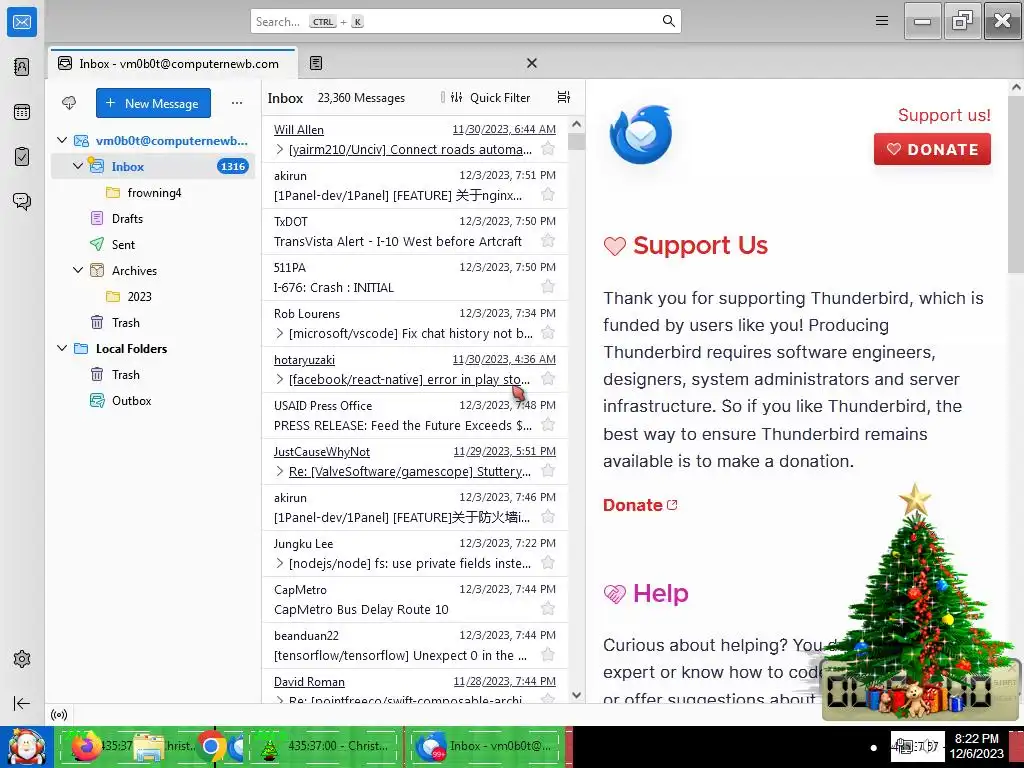The width and height of the screenshot is (1024, 768).
Task: Open the Tasks space
Action: (22, 157)
